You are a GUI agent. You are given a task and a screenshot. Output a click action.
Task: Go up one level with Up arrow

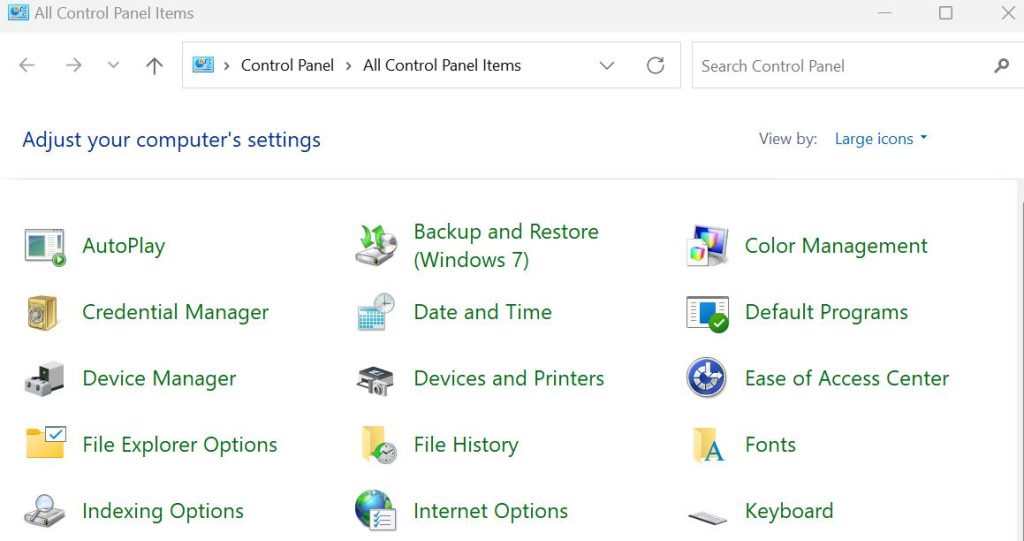point(154,66)
